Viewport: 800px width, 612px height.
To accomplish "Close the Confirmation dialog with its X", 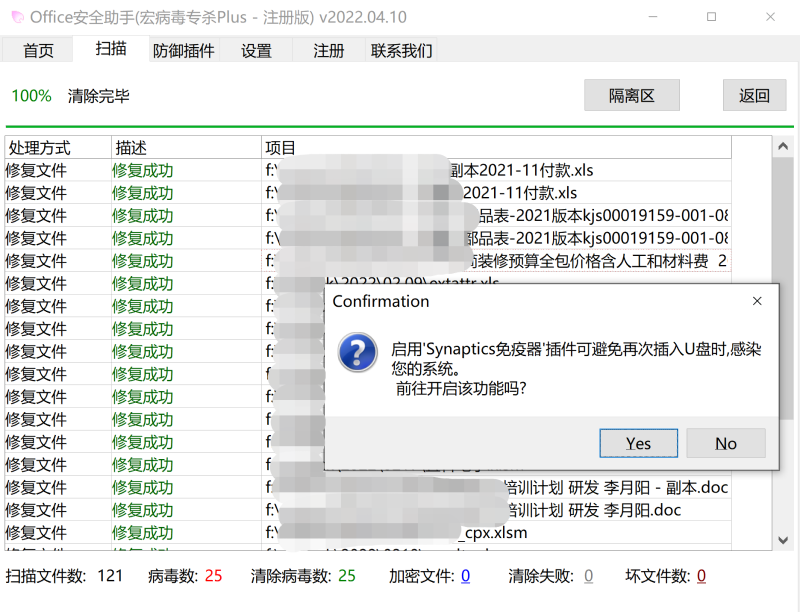I will tap(757, 300).
